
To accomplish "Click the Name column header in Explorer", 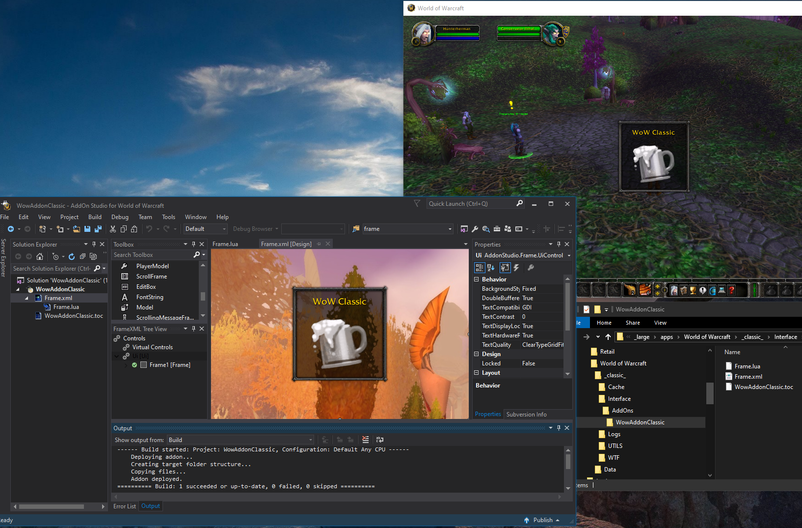I will (x=731, y=352).
